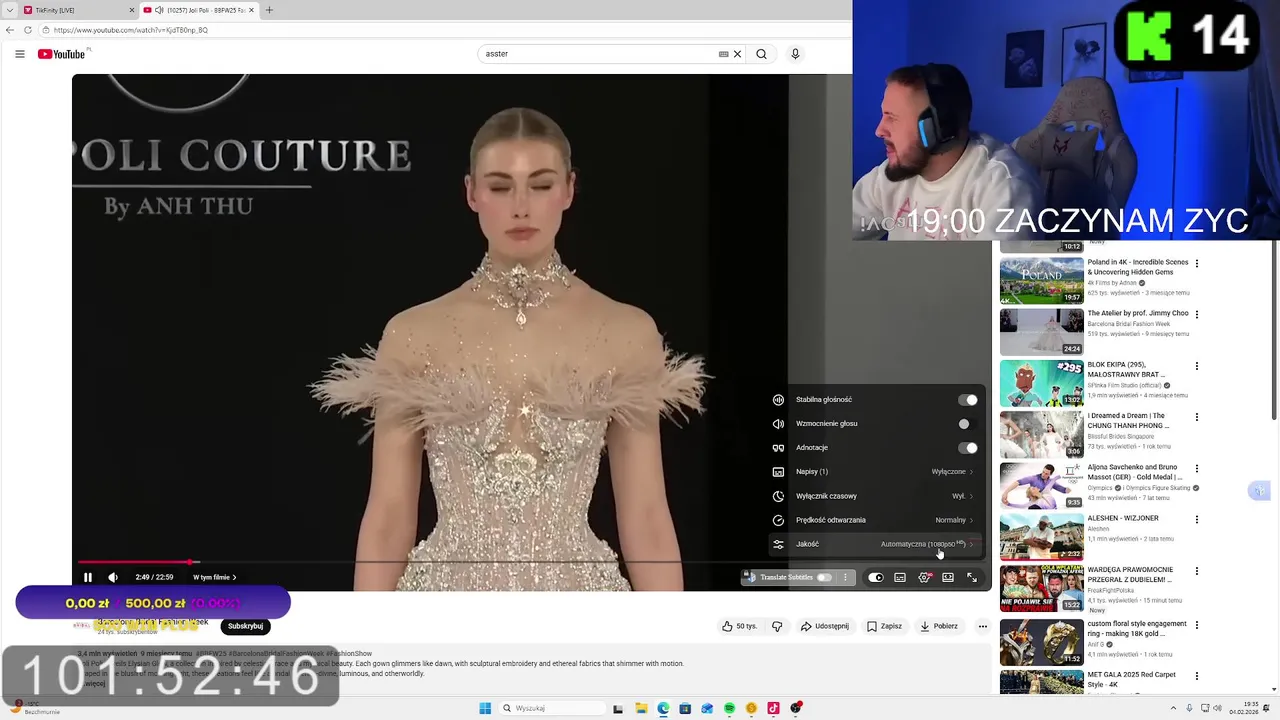The image size is (1280, 720).
Task: Open the YouTube guide hamburger menu
Action: coord(19,54)
